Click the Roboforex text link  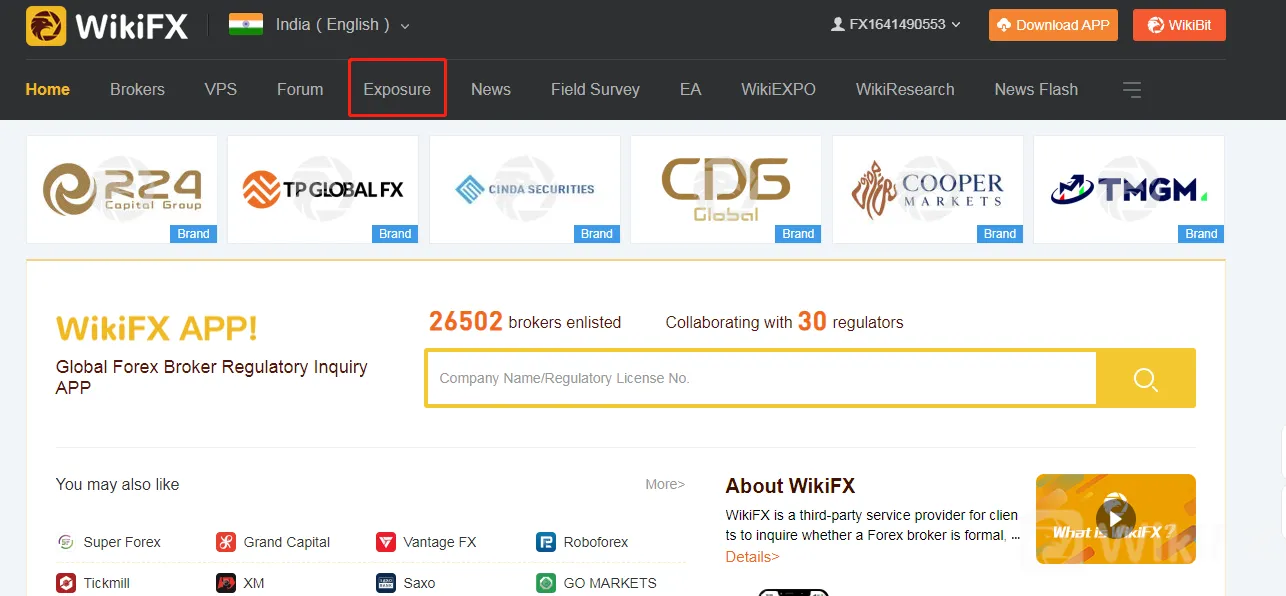coord(596,542)
